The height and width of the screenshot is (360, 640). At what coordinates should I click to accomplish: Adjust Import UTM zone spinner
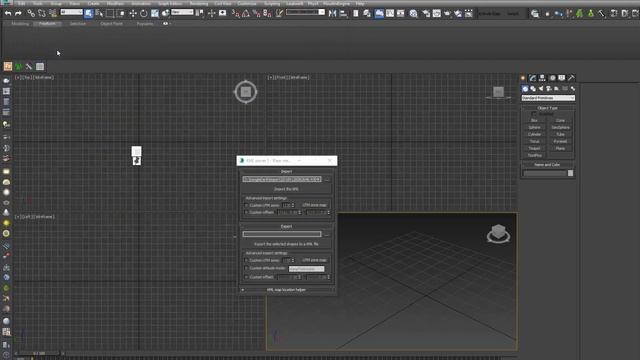click(x=293, y=205)
